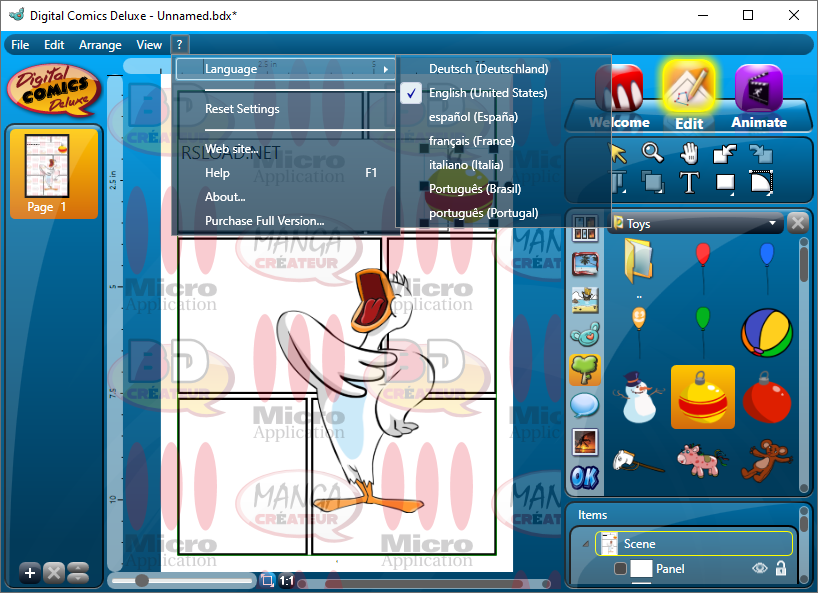Open the speech bubble category
This screenshot has height=593, width=818.
tap(585, 406)
